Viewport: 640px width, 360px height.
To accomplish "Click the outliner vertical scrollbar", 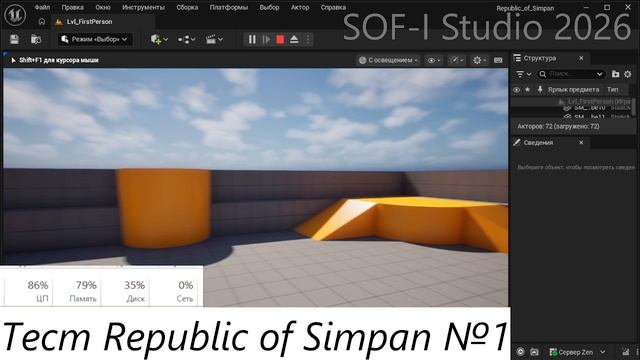I will coord(633,107).
